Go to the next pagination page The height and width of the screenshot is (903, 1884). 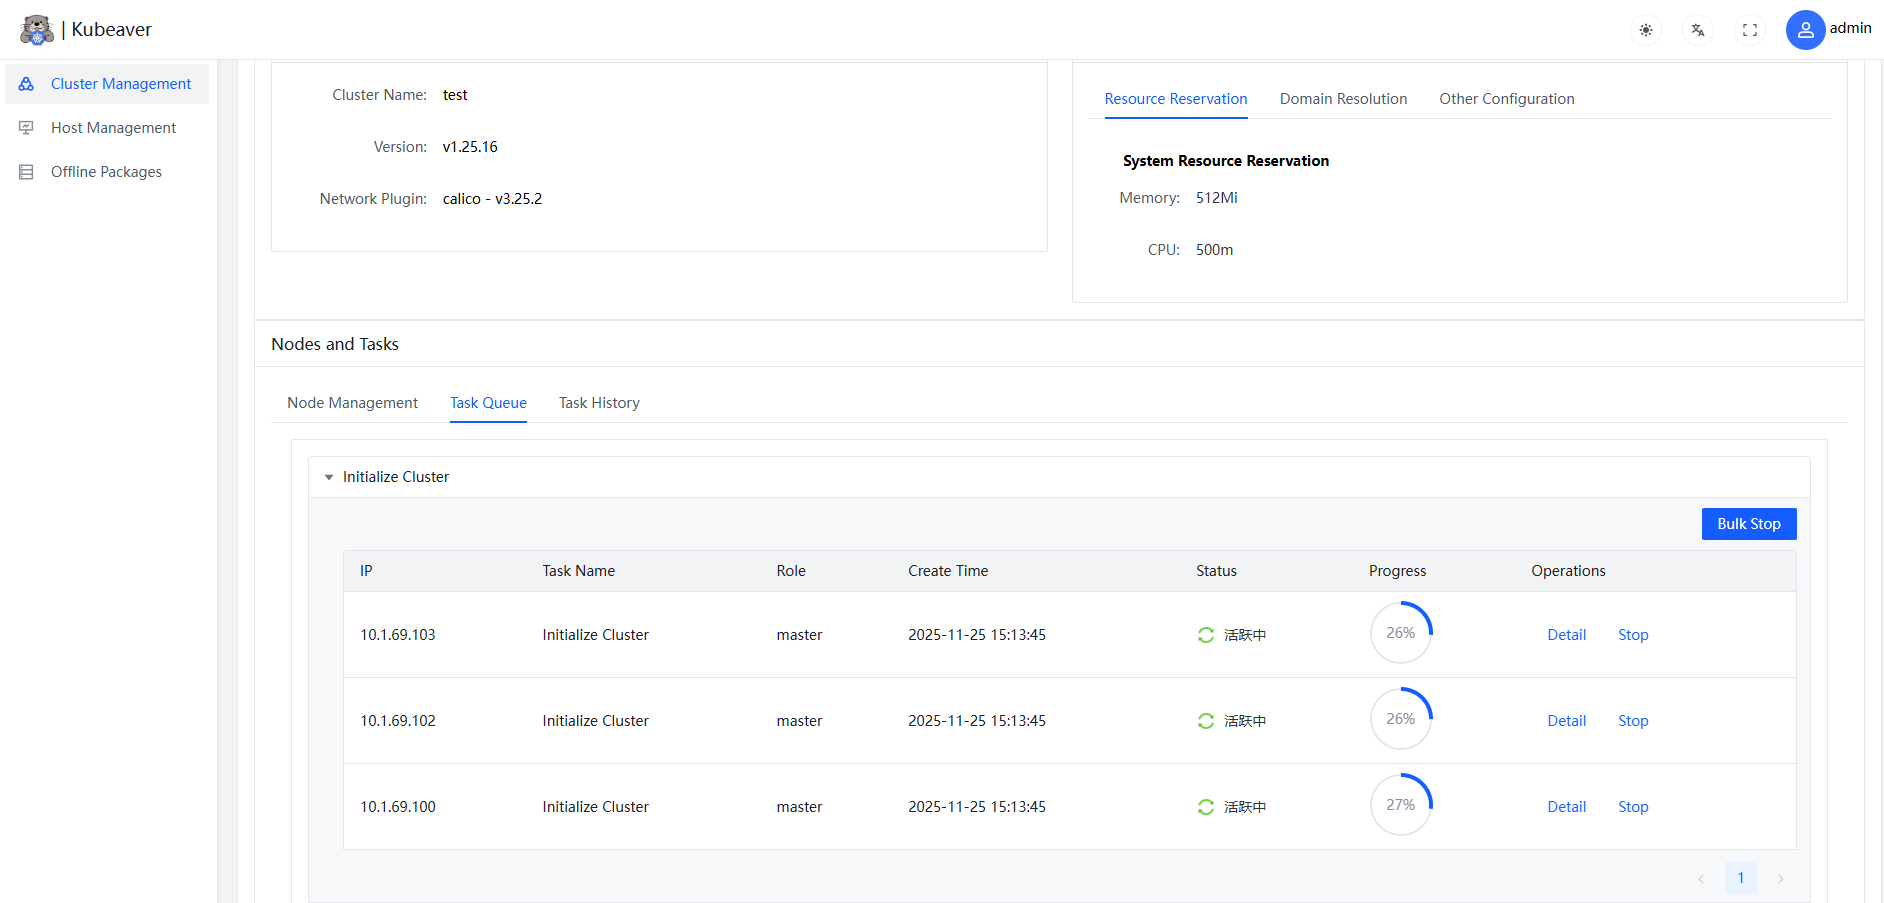1781,878
